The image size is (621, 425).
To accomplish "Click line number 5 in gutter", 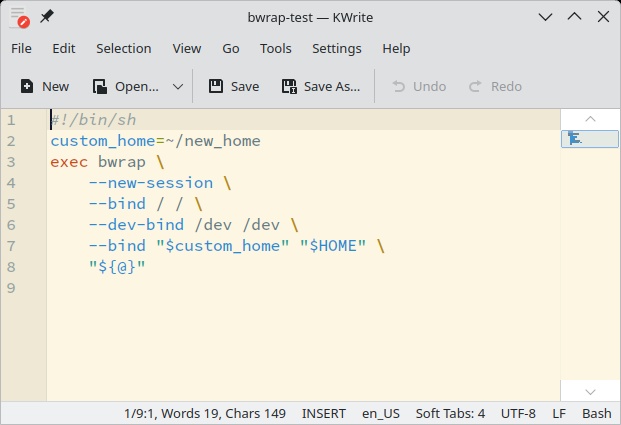I will (x=11, y=204).
